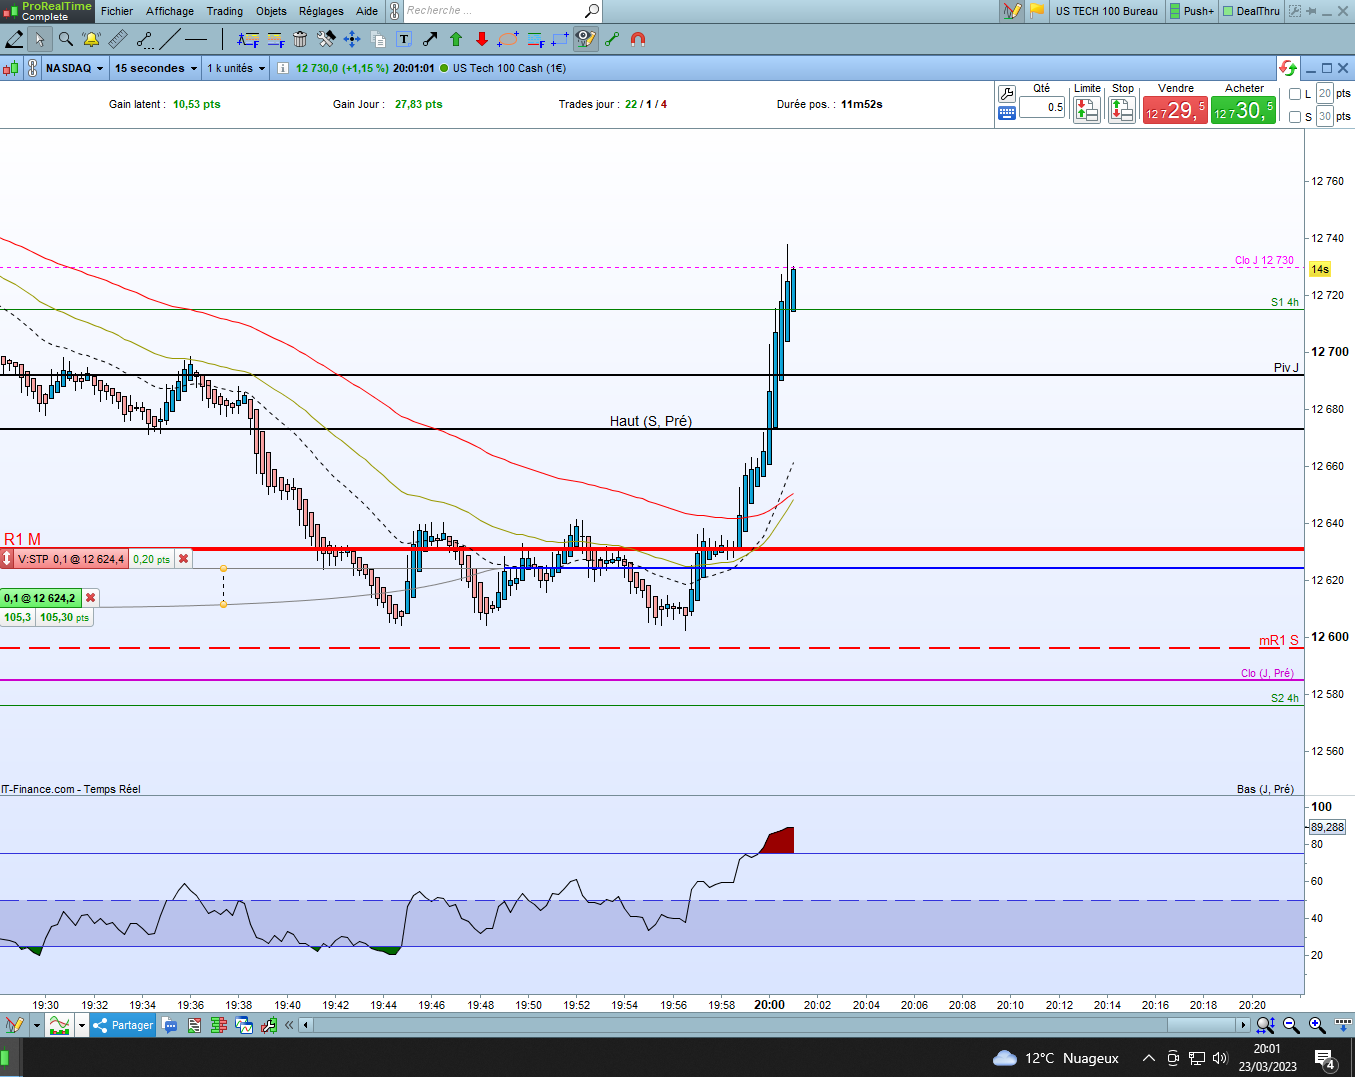Expand the indicators dropdown arrow in bottom toolbar
Viewport: 1355px width, 1077px height.
[82, 1025]
